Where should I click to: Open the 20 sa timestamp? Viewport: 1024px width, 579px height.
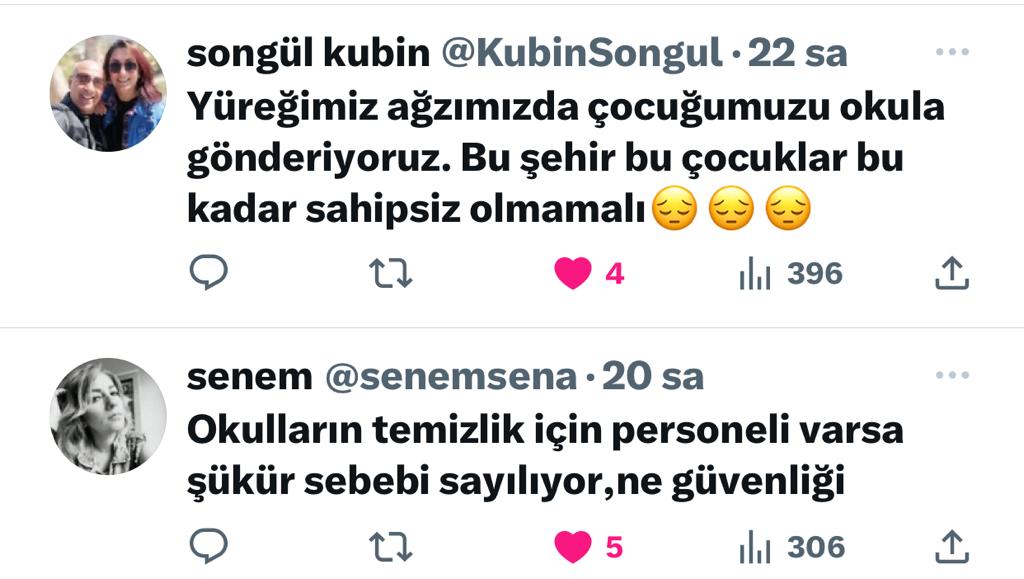[652, 377]
